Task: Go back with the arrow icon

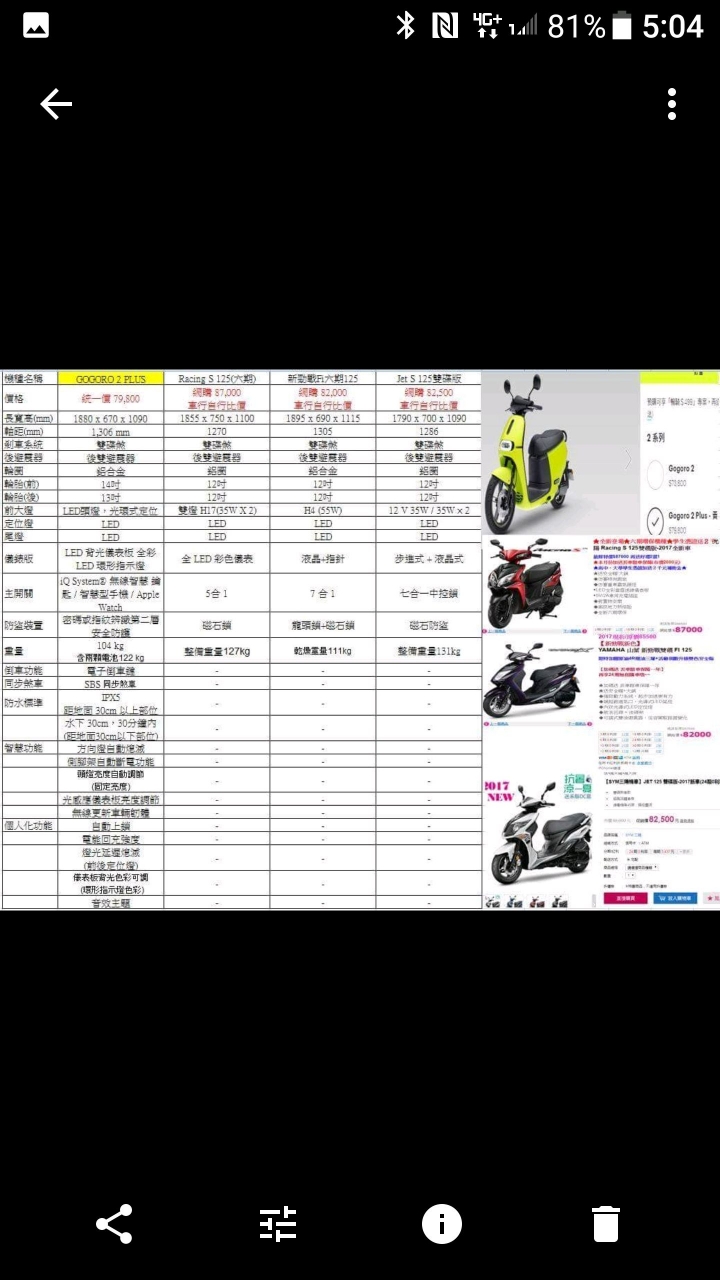Action: [56, 104]
